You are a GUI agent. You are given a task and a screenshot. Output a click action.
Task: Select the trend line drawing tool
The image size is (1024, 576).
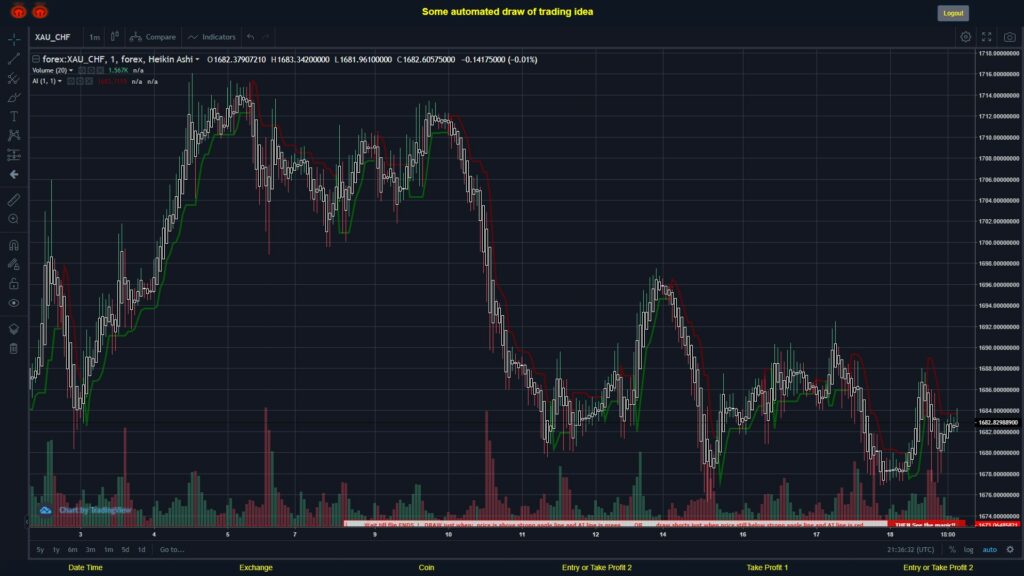(14, 59)
